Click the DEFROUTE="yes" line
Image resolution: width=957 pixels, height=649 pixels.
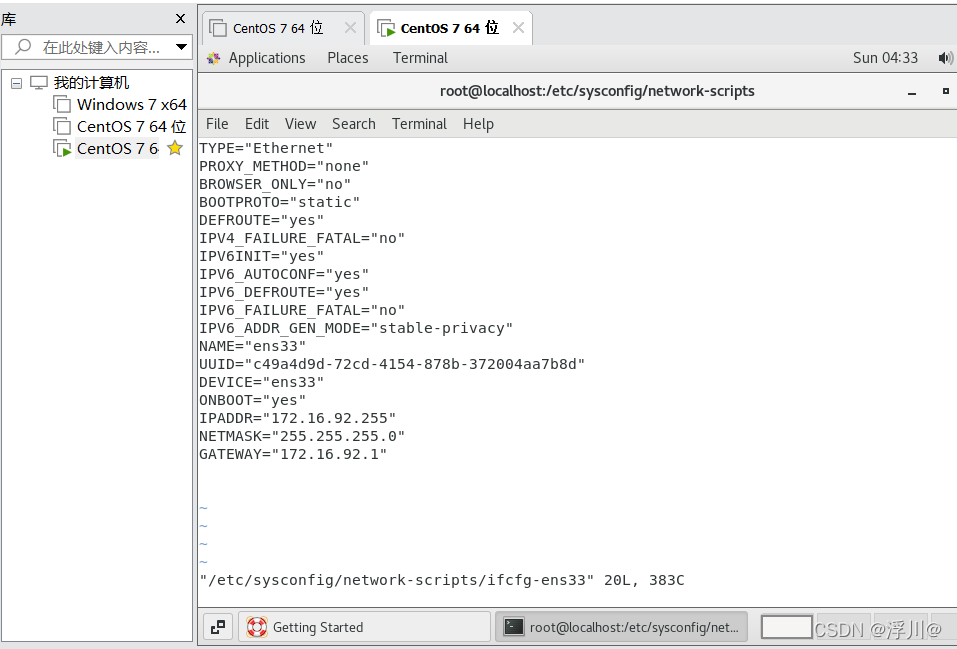[x=261, y=220]
